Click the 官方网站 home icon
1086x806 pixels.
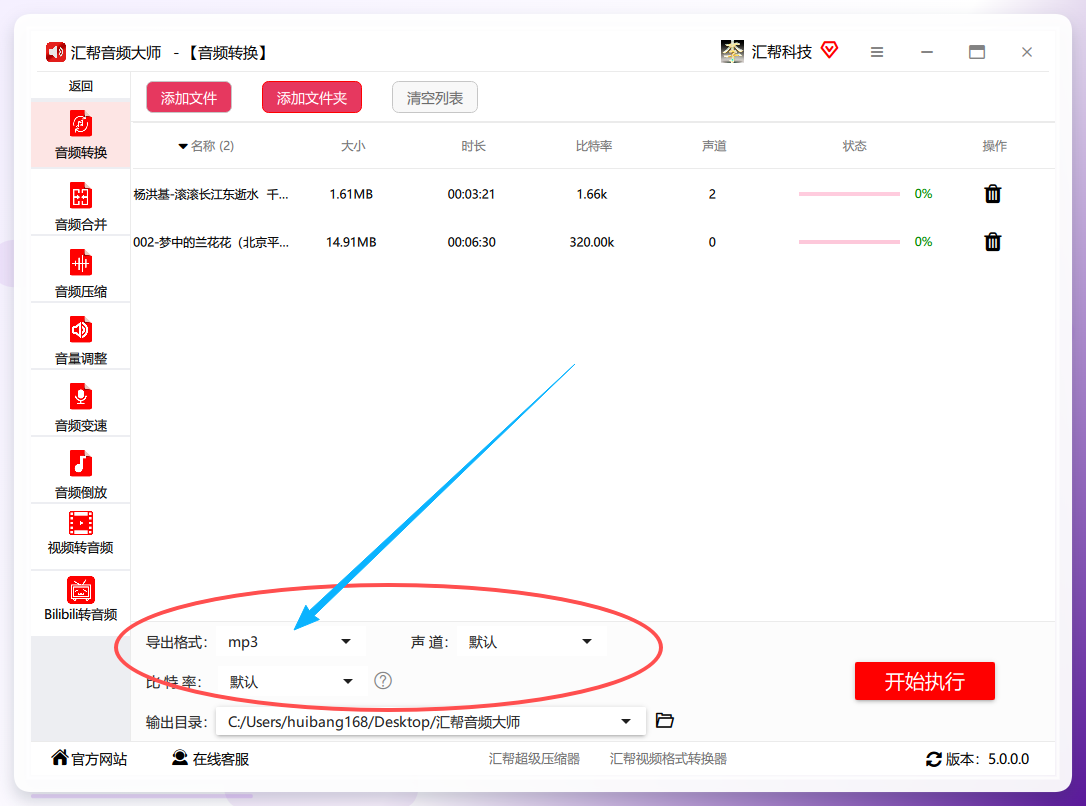[60, 758]
